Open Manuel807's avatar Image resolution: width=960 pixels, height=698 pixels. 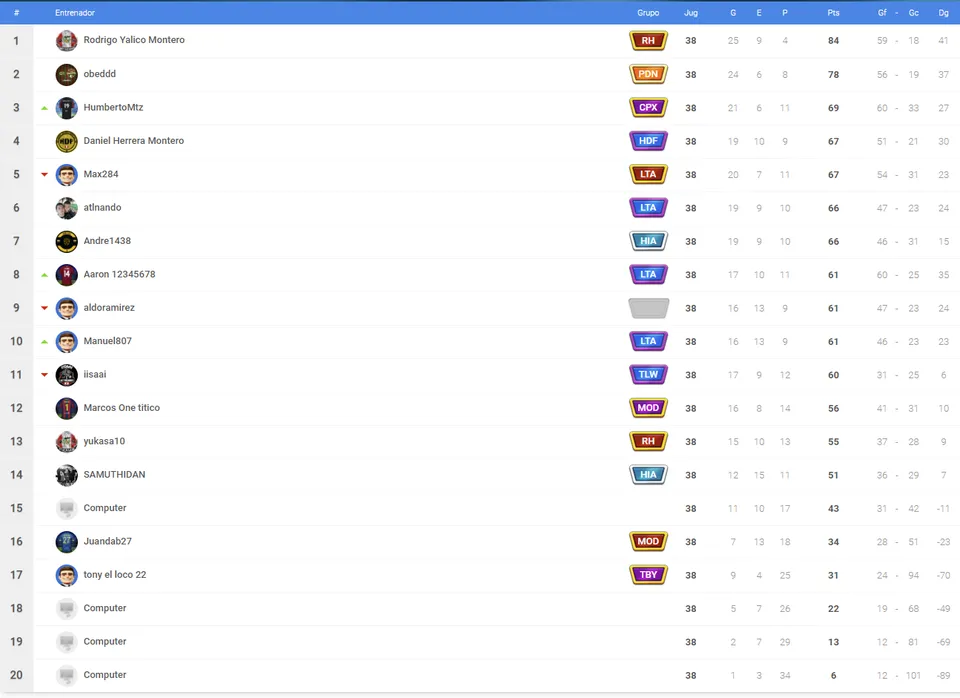pyautogui.click(x=66, y=341)
